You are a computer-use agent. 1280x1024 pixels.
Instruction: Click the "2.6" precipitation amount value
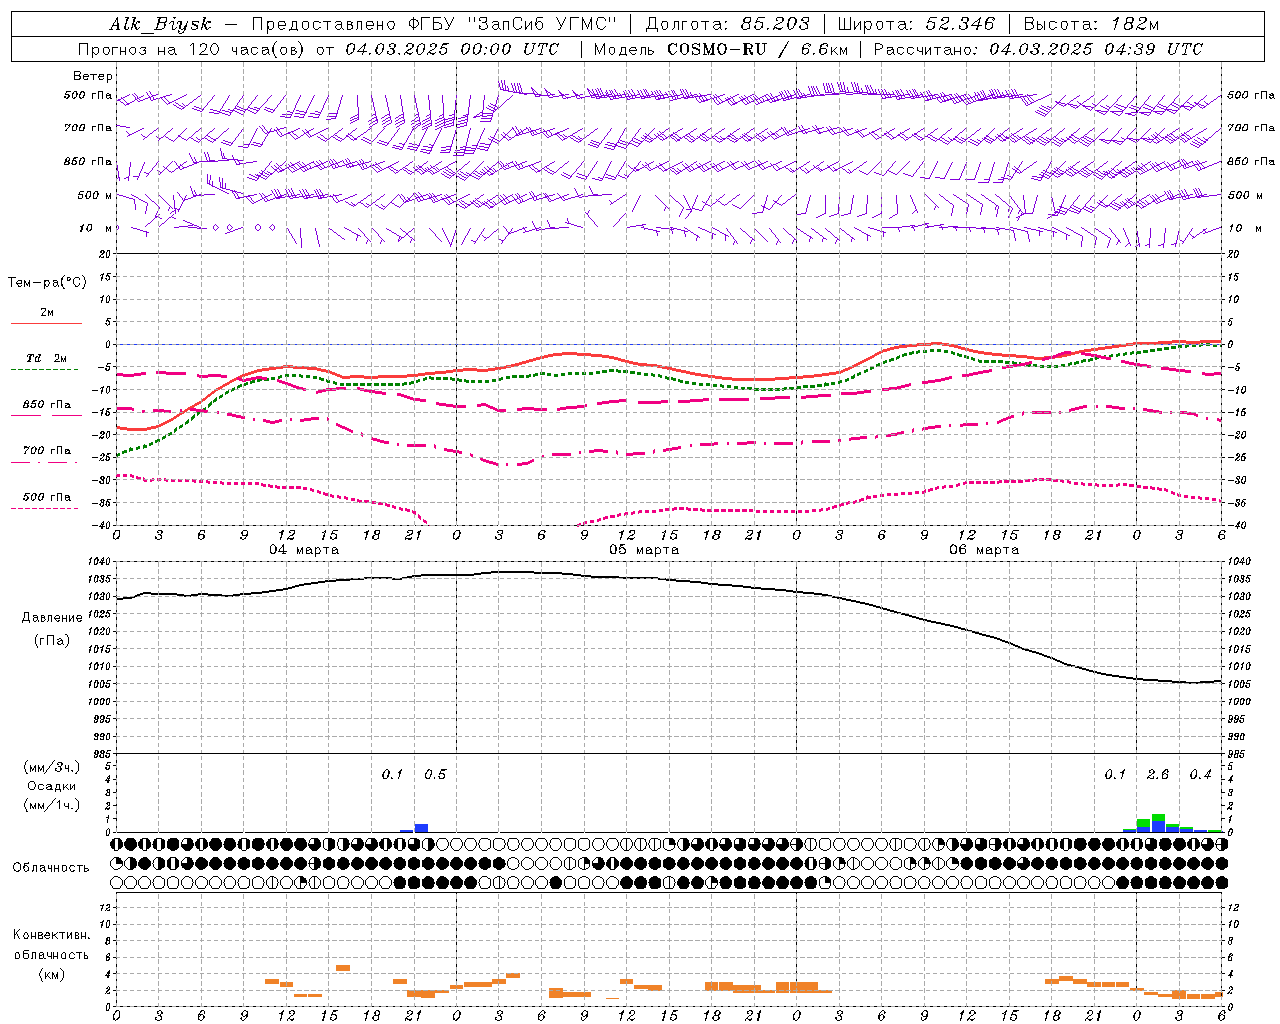[1158, 775]
